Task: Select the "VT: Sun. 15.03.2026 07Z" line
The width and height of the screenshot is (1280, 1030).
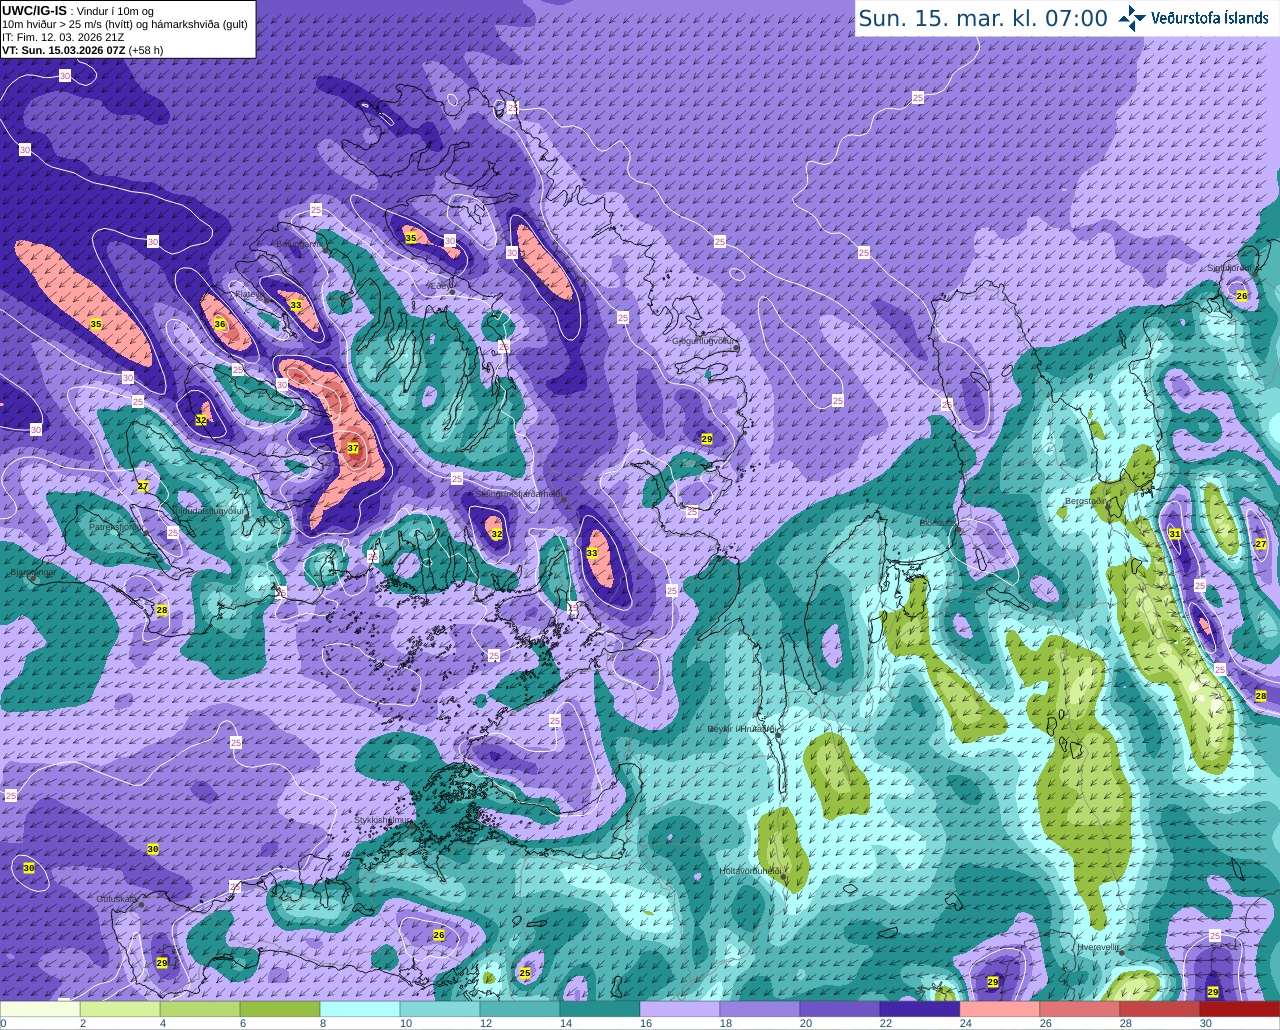Action: tap(64, 50)
